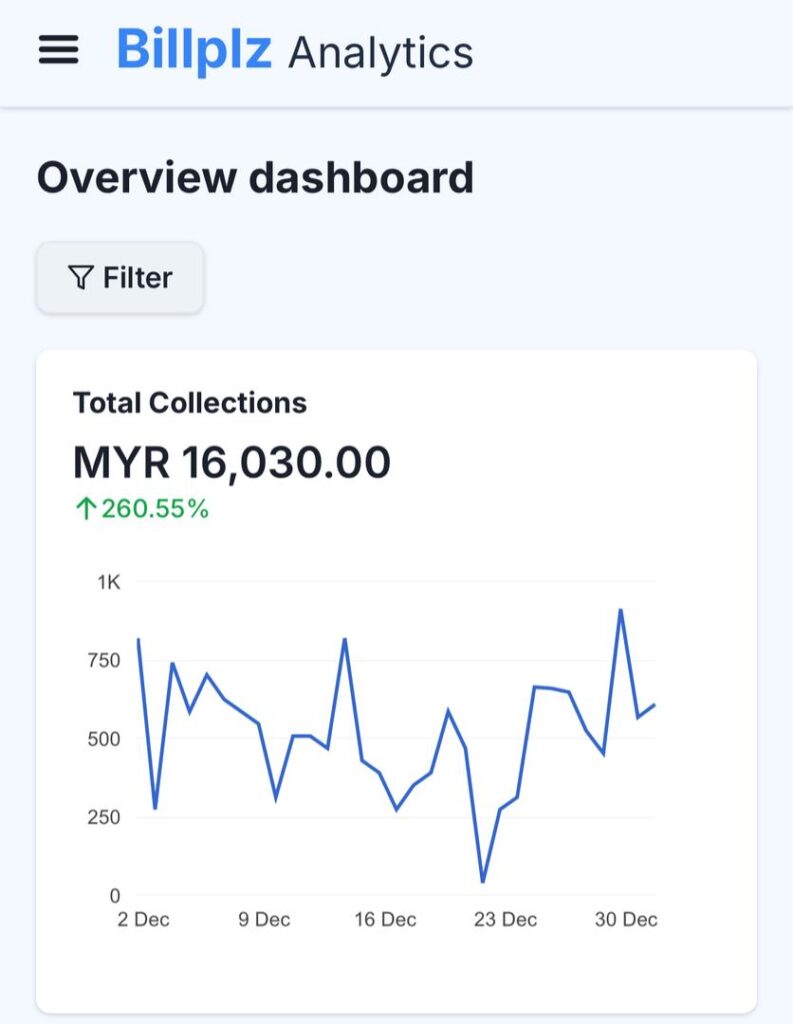The image size is (793, 1024).
Task: Click the 30 Dec x-axis label
Action: [626, 920]
